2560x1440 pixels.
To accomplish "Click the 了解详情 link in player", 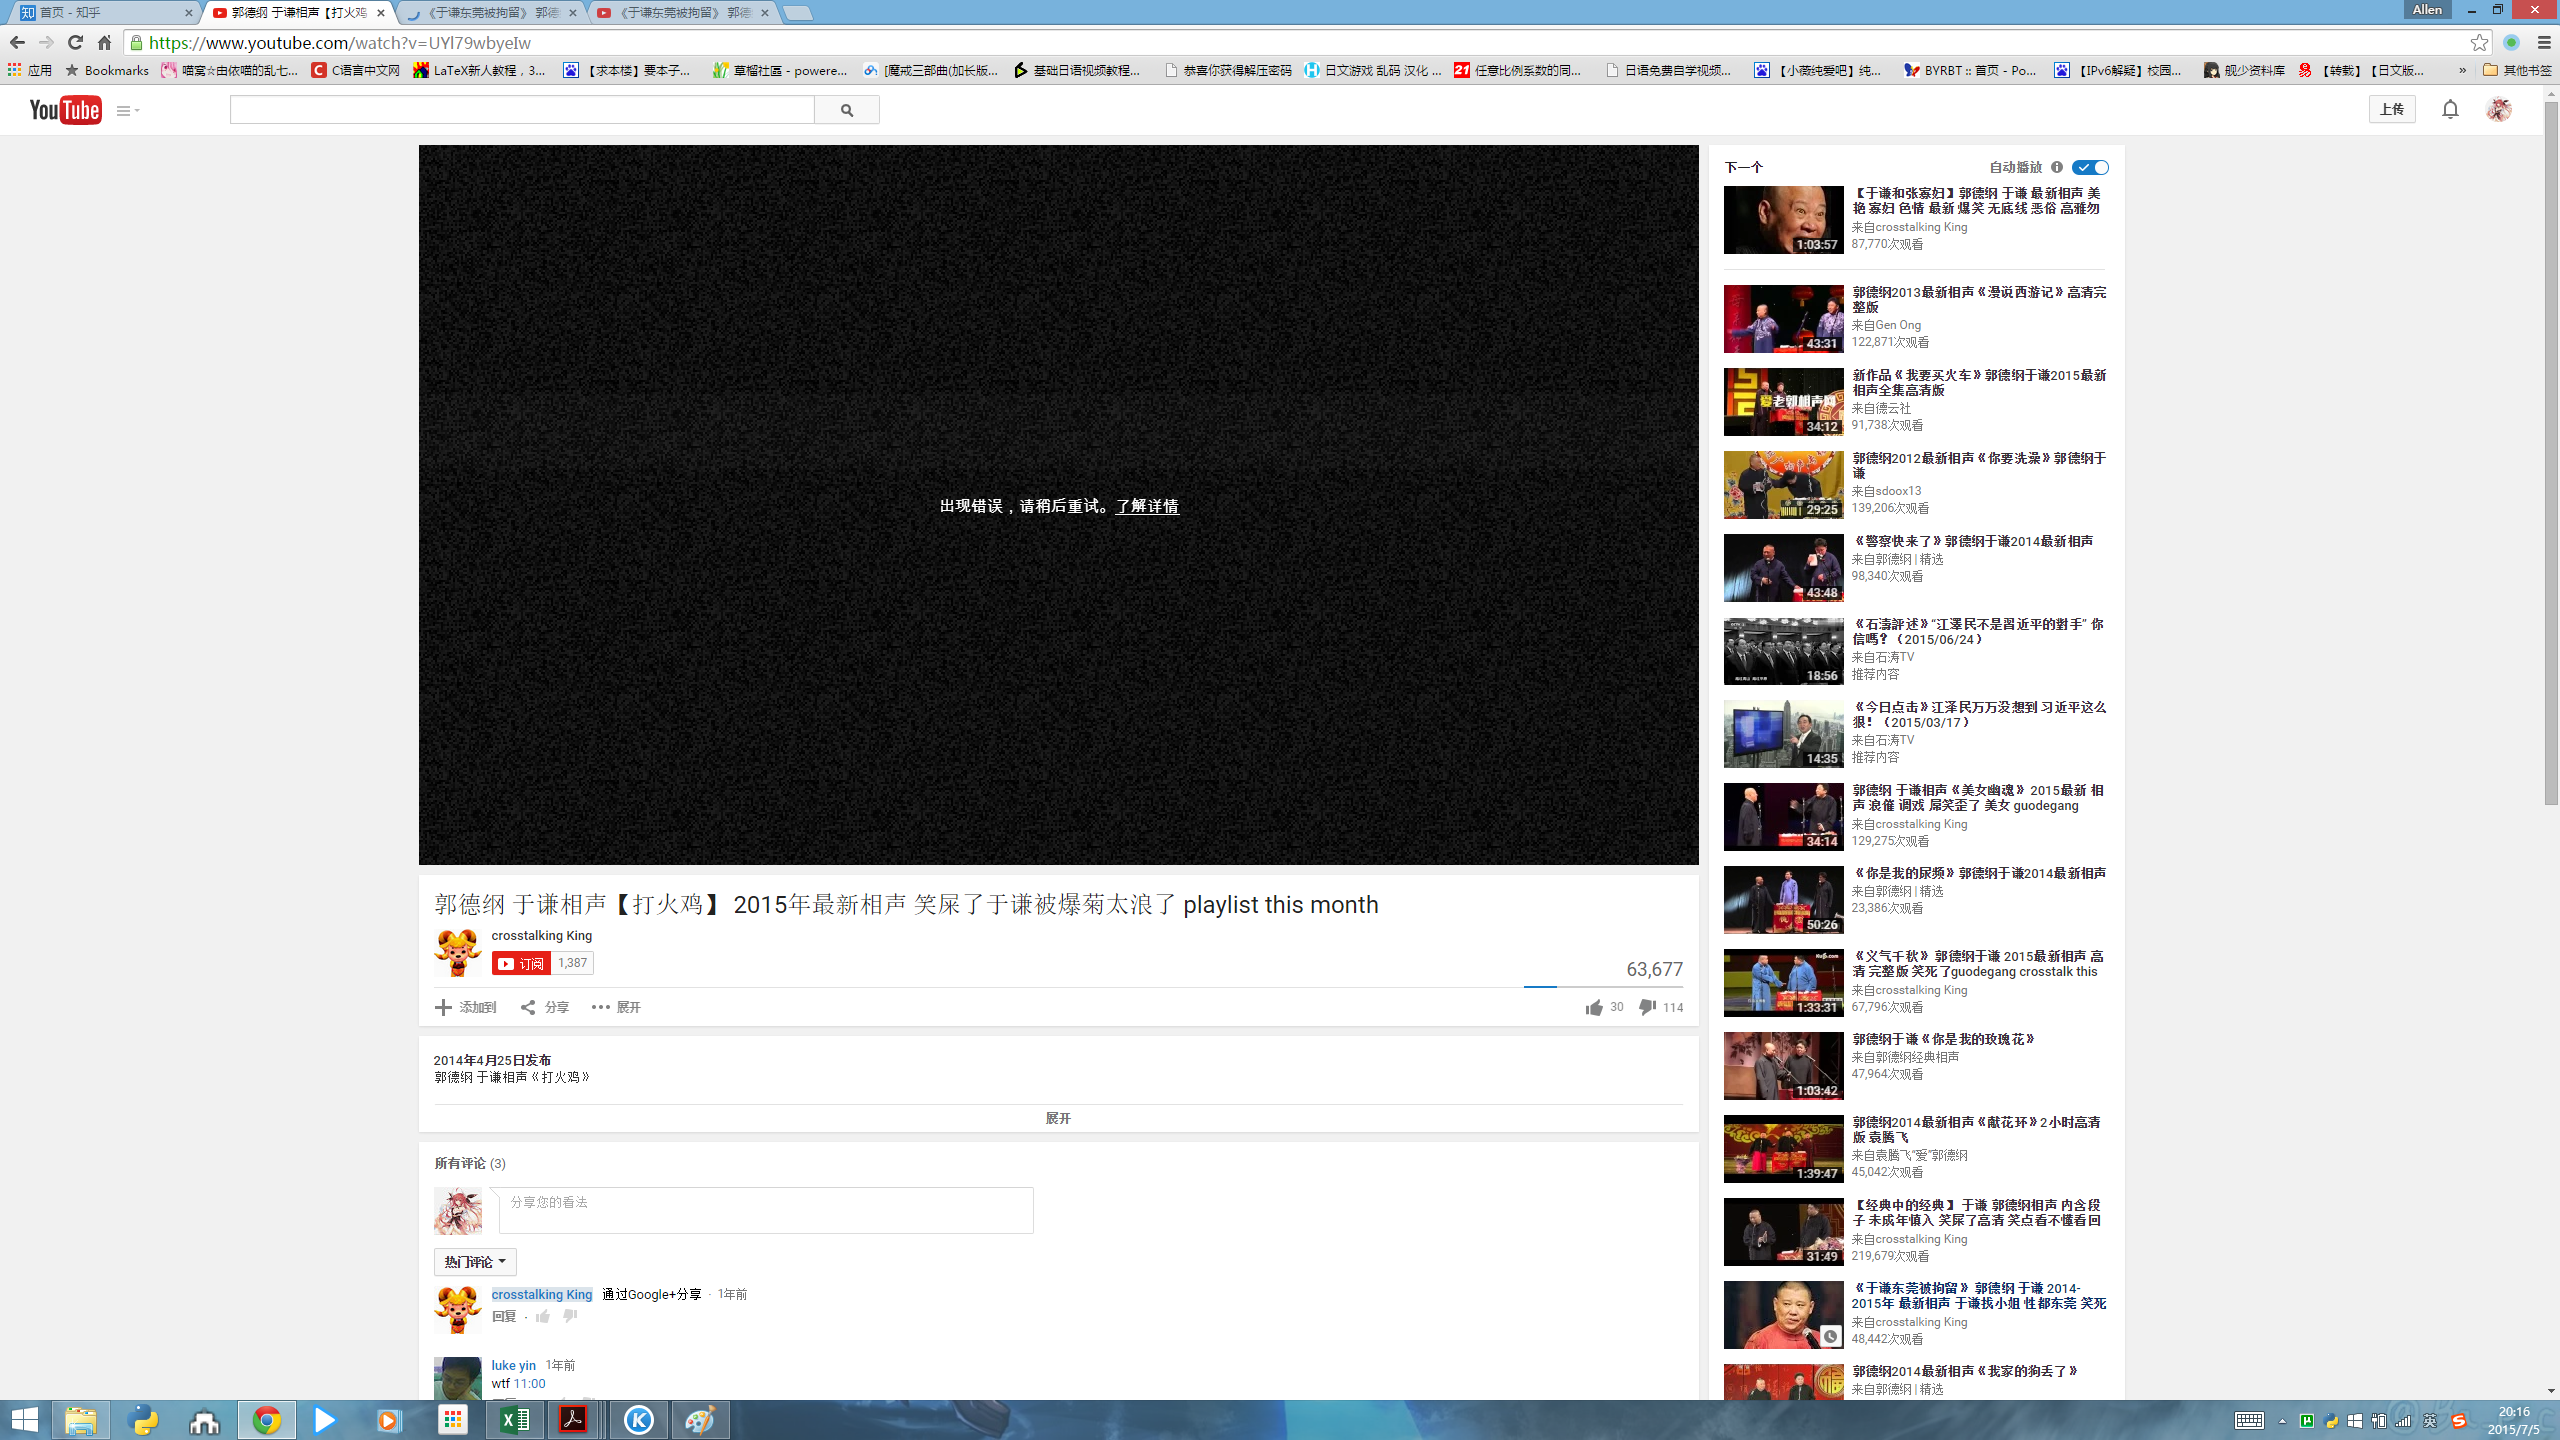I will [x=1147, y=506].
